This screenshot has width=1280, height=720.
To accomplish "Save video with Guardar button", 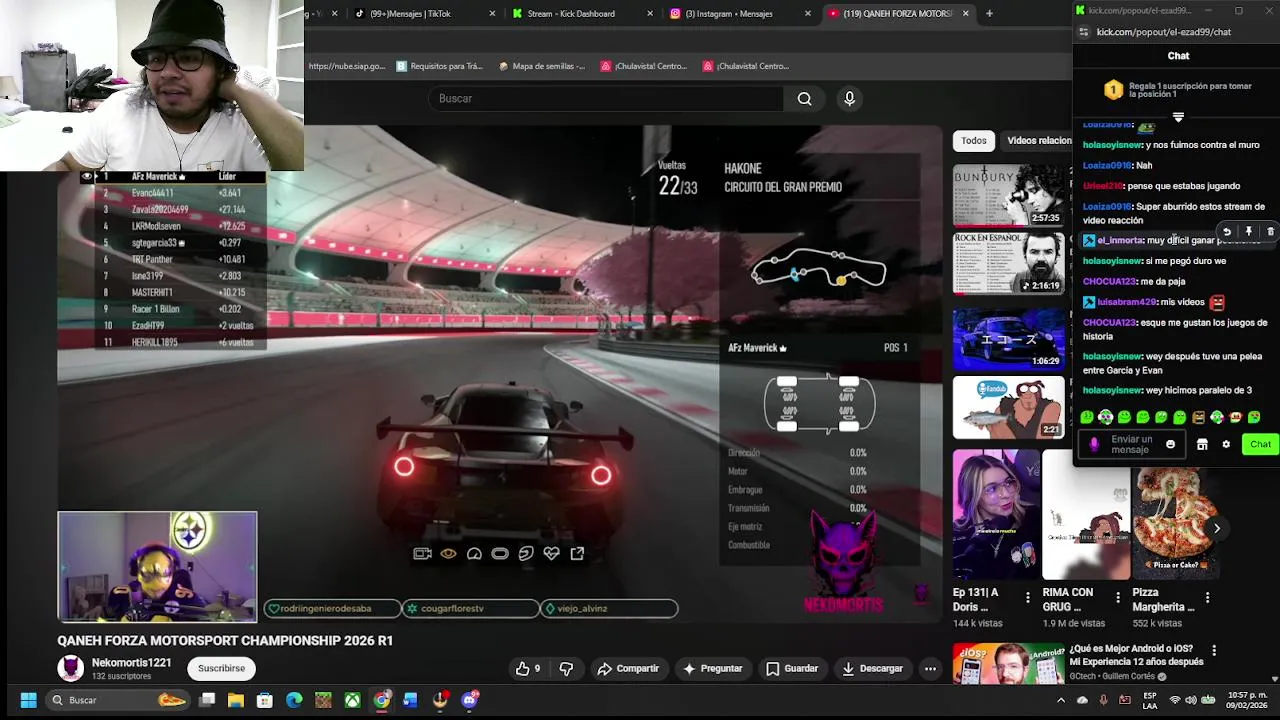I will coord(792,668).
